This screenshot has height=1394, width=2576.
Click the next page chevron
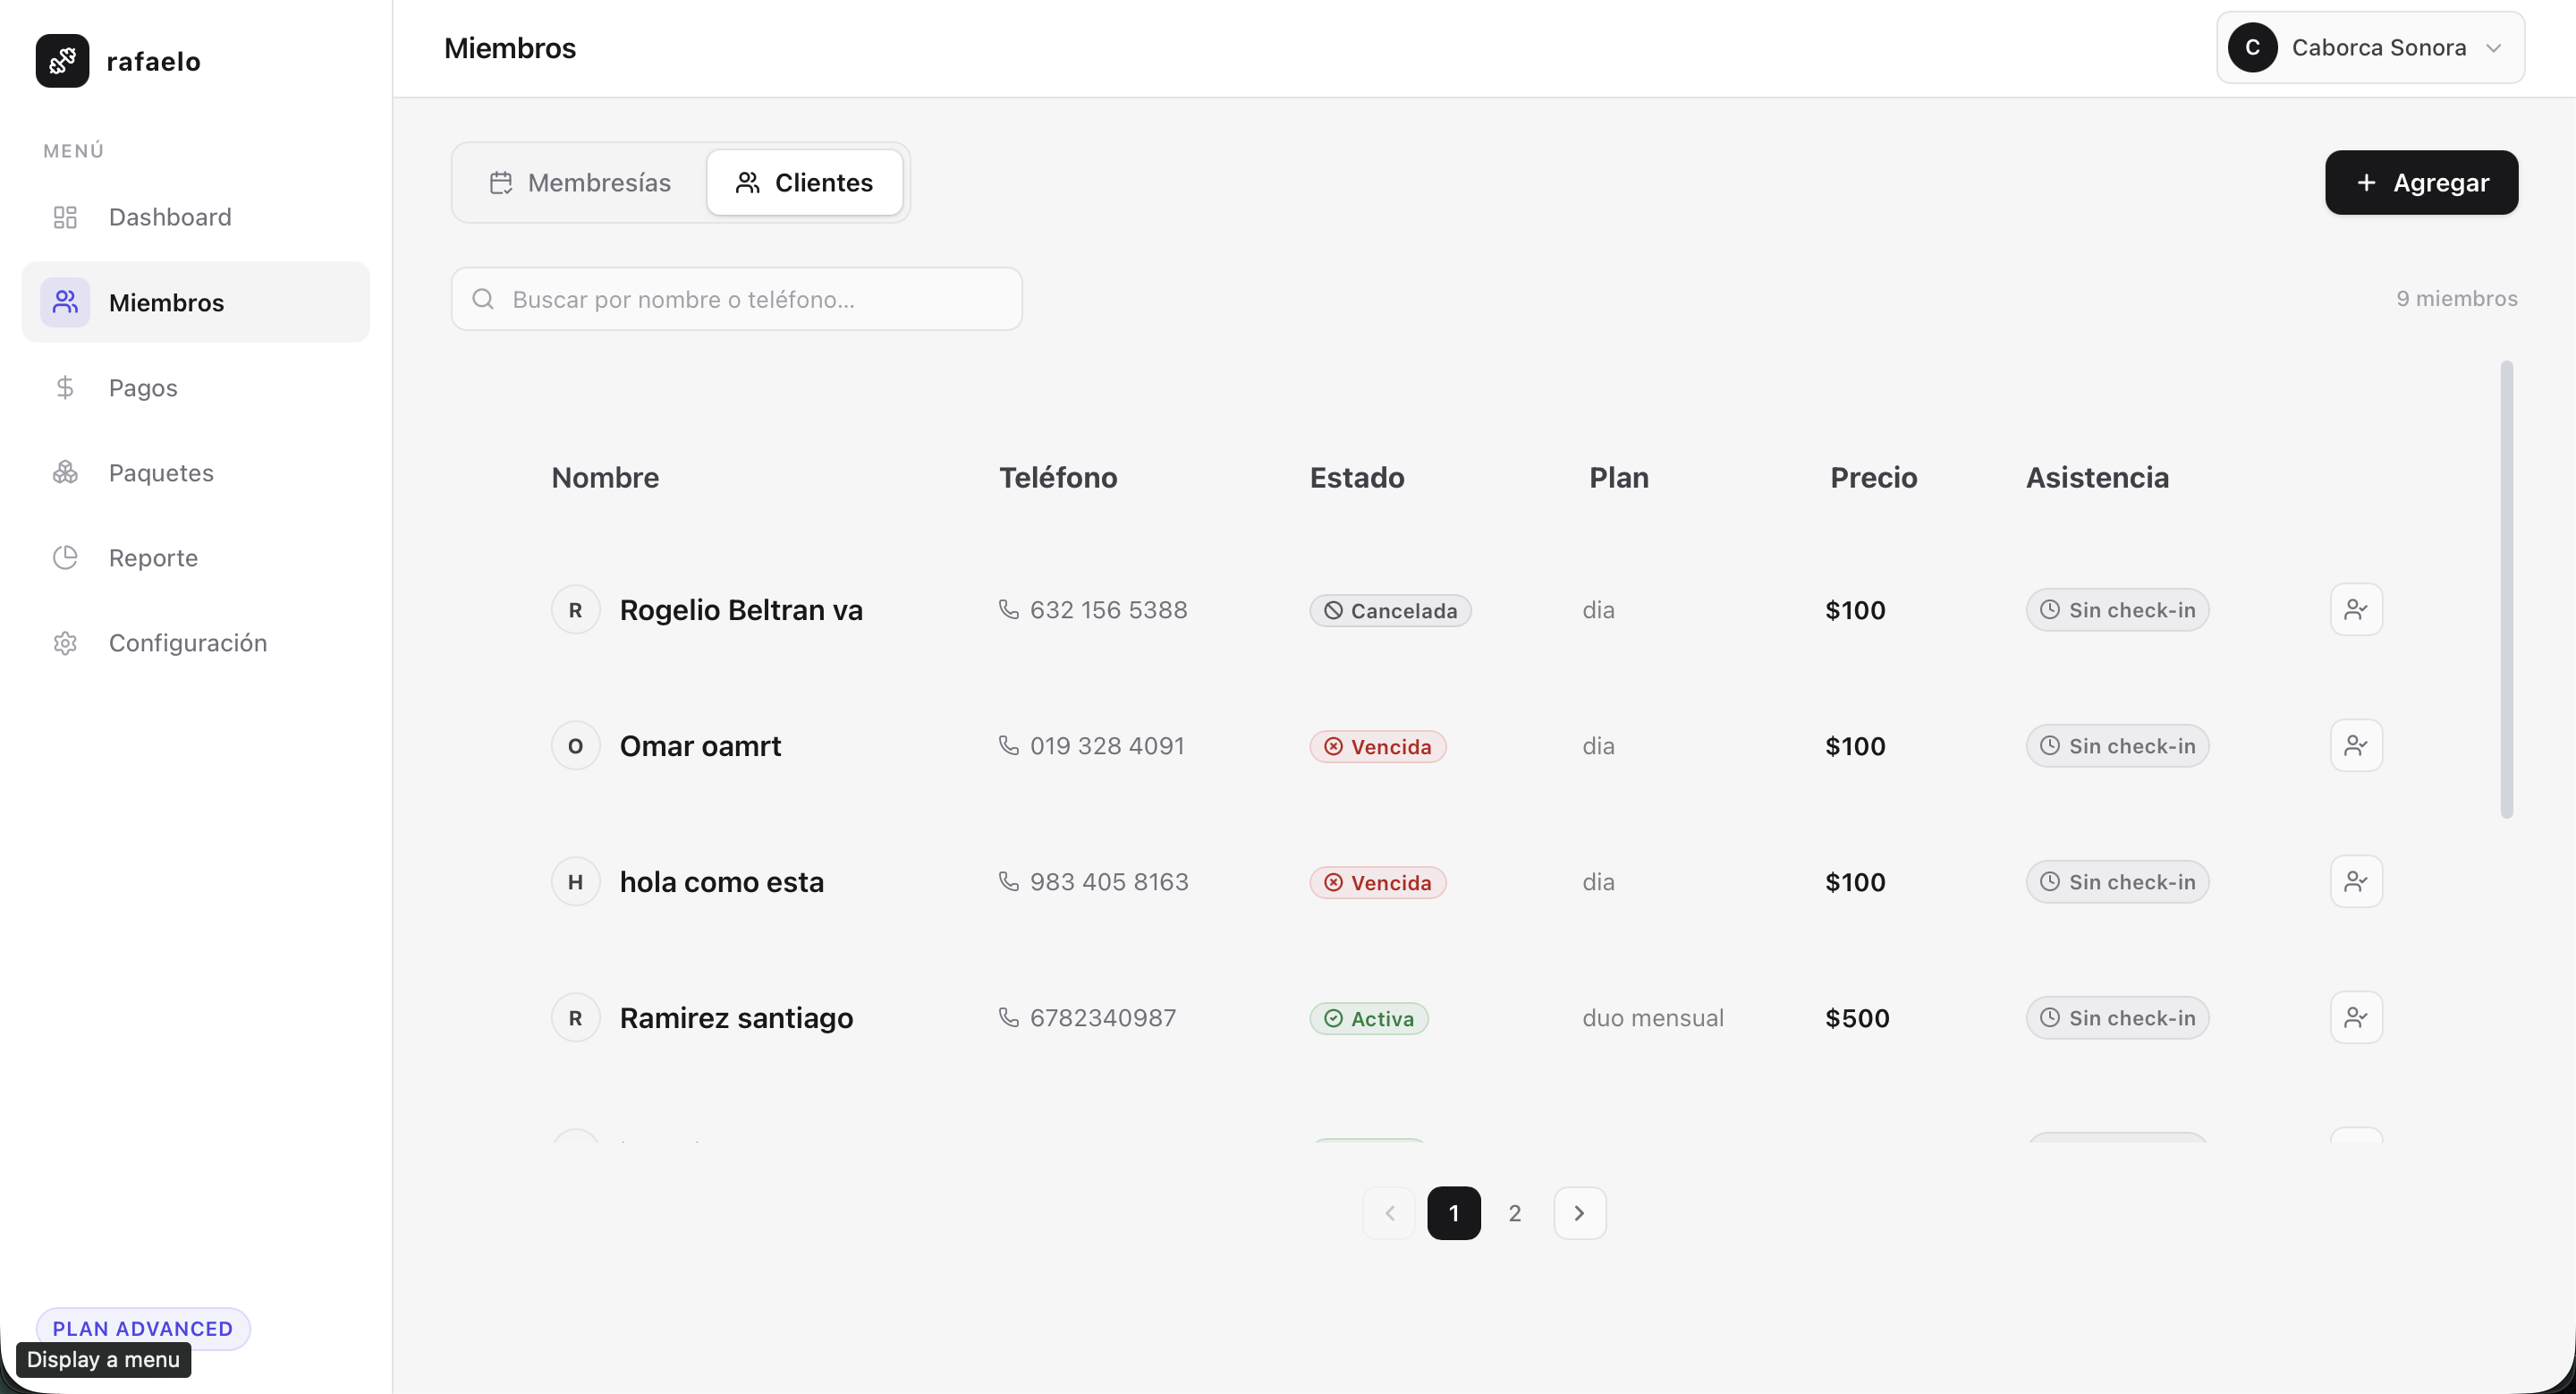point(1580,1213)
